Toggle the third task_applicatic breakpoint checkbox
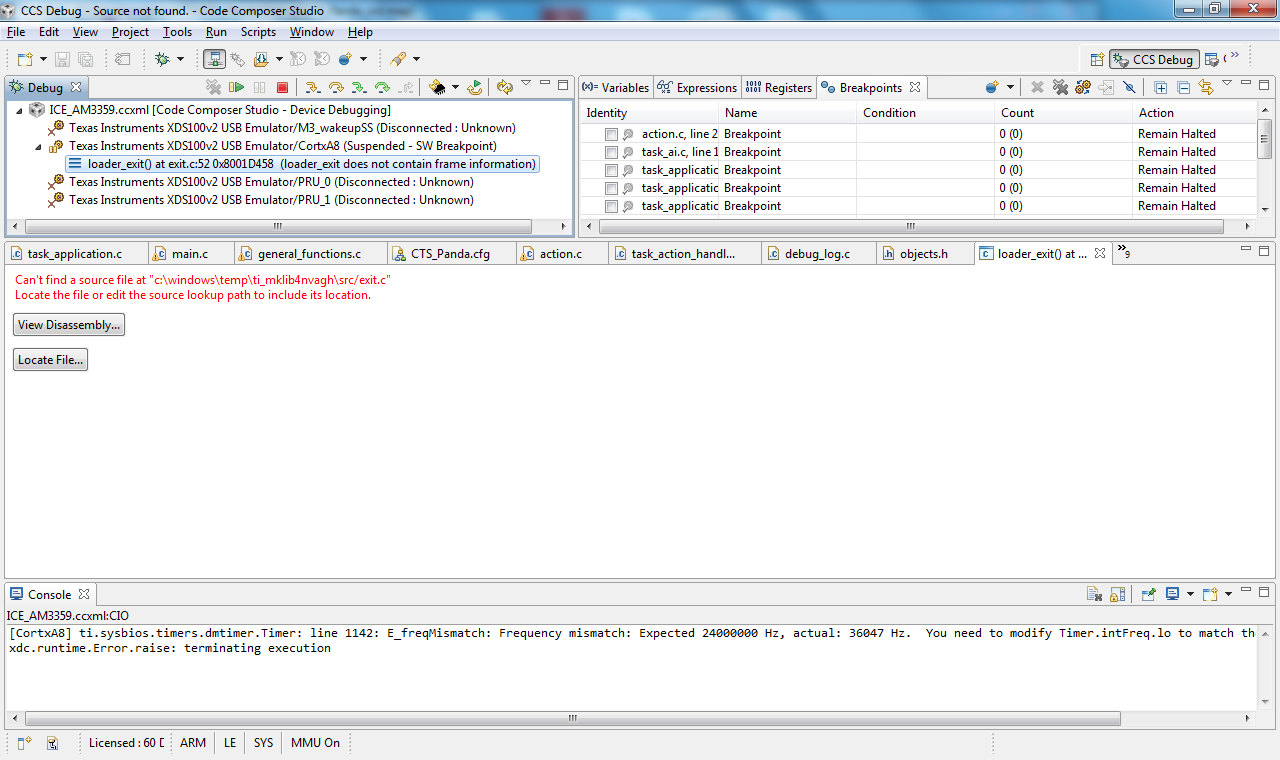The width and height of the screenshot is (1280, 760). 611,206
